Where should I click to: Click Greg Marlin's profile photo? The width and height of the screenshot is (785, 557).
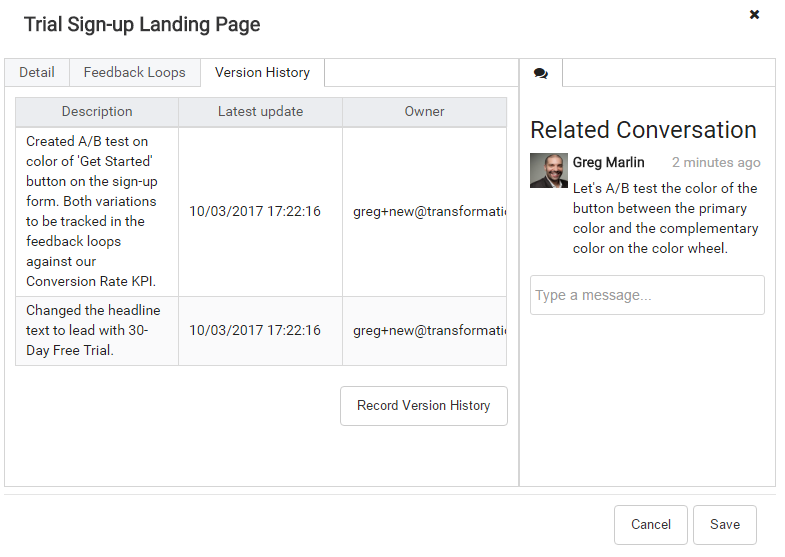[x=549, y=171]
